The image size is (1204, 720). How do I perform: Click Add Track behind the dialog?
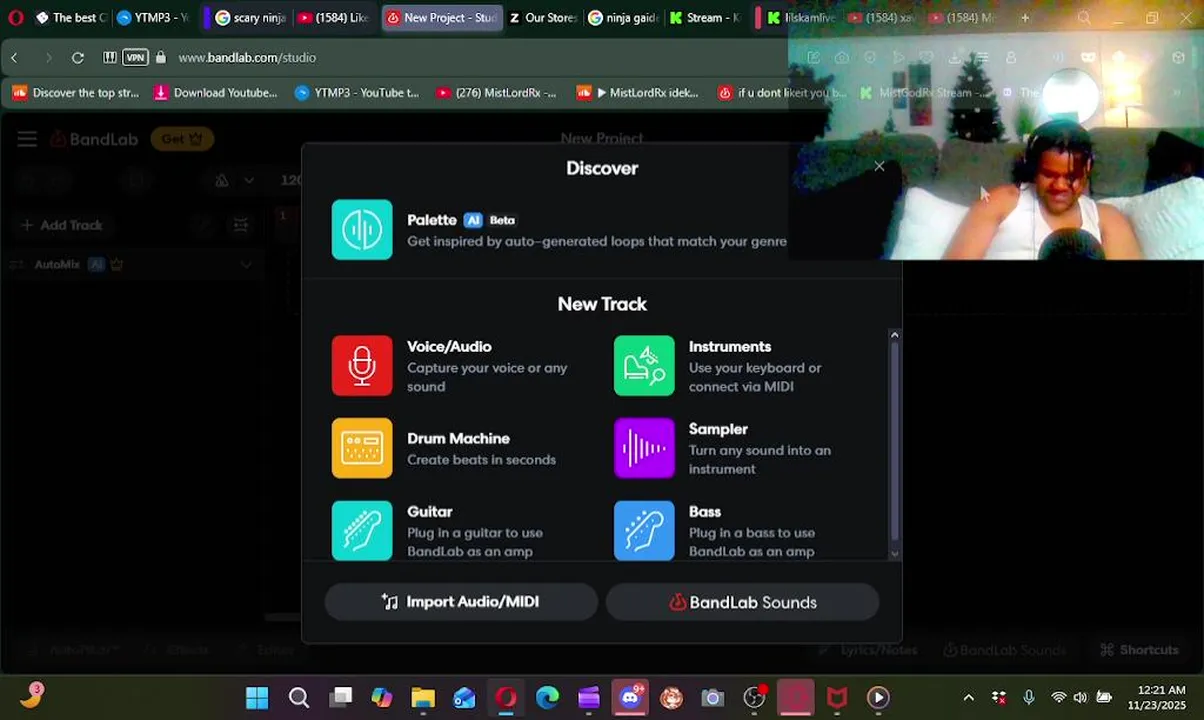click(x=62, y=225)
